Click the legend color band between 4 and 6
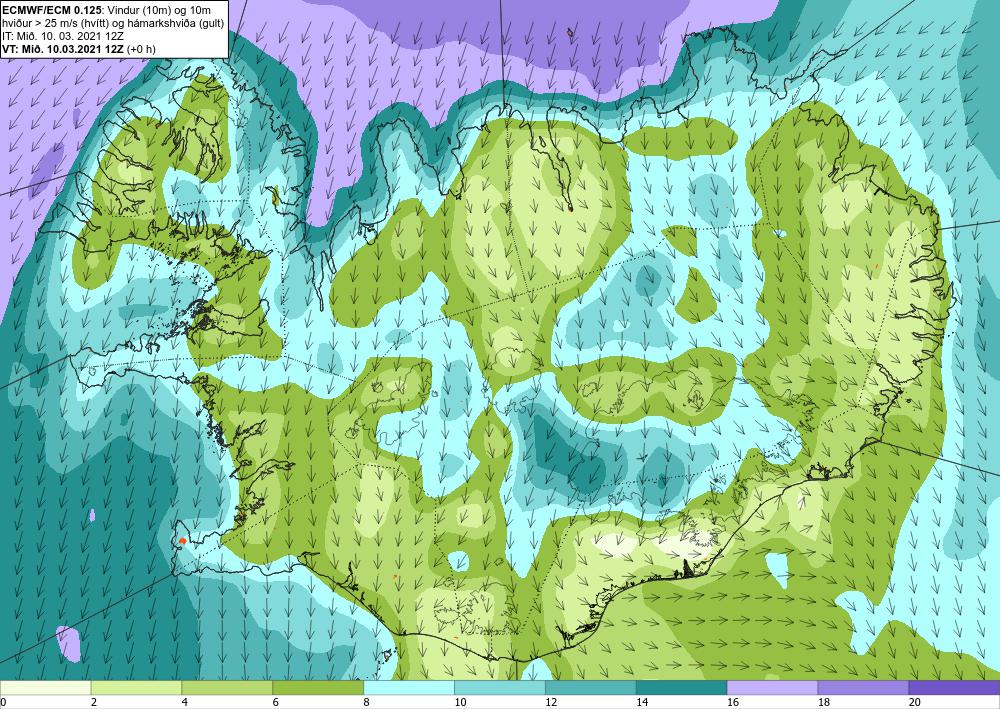The height and width of the screenshot is (709, 1000). coord(227,687)
